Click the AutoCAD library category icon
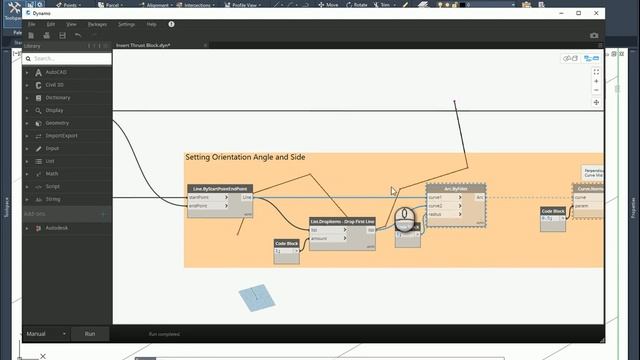The height and width of the screenshot is (360, 640). point(38,72)
